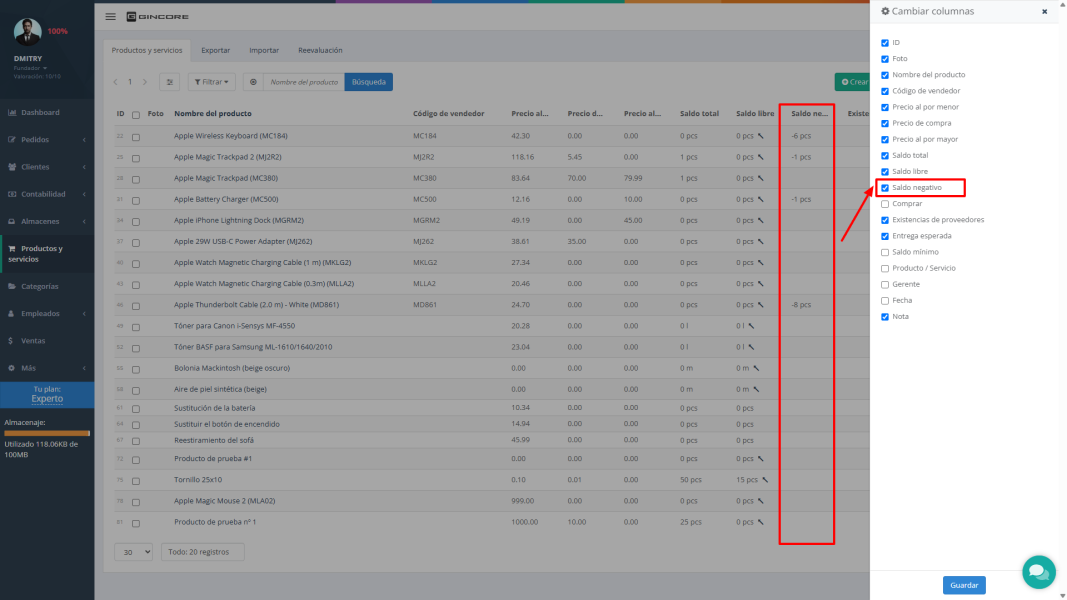Image resolution: width=1067 pixels, height=600 pixels.
Task: Click the Contabilidad sidebar icon
Action: tap(12, 194)
